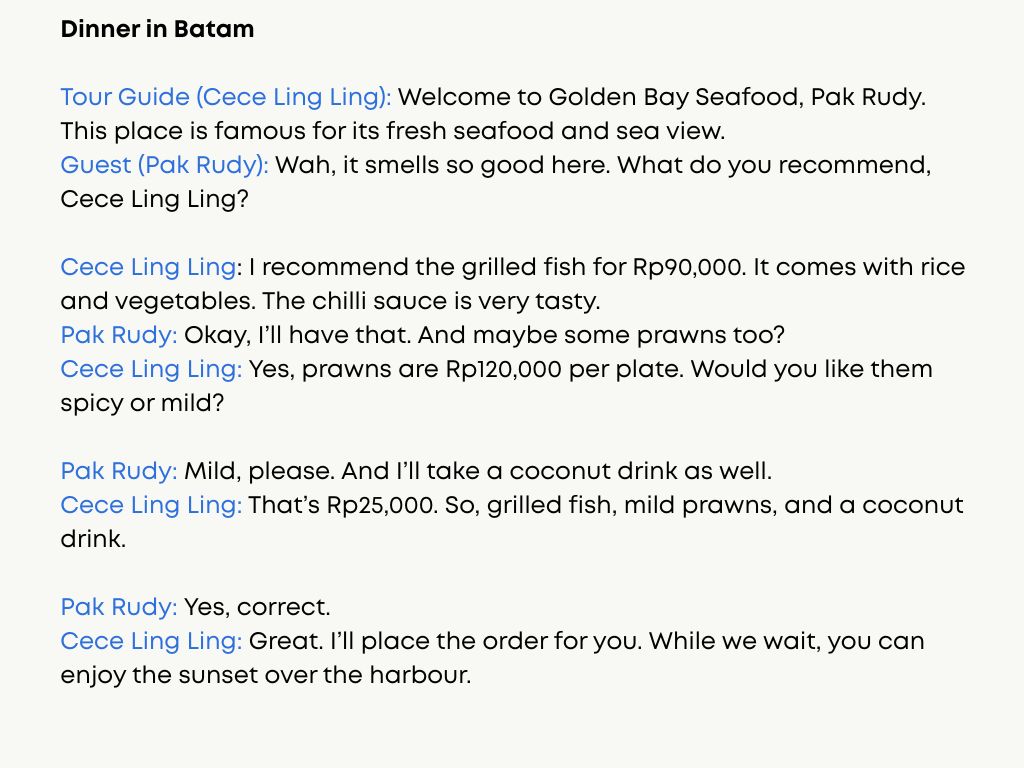
Task: Click the coconut drink price "Rp25,000"
Action: pyautogui.click(x=381, y=505)
